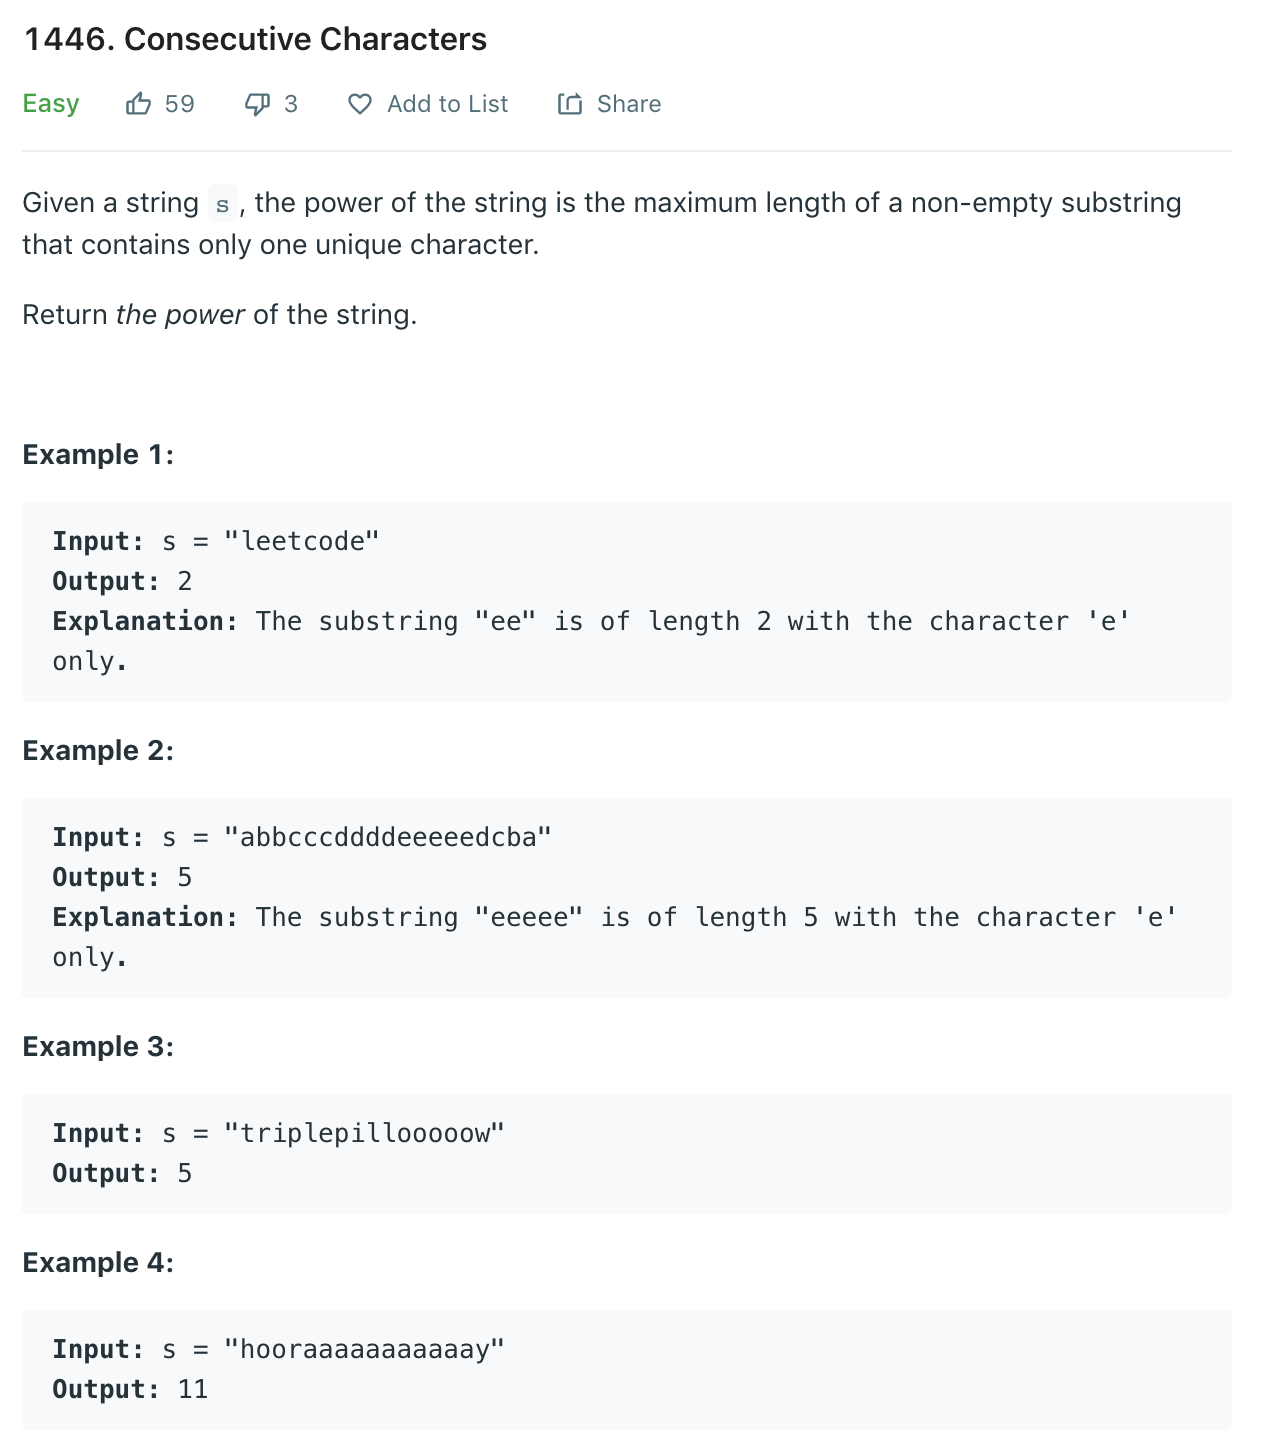Image resolution: width=1264 pixels, height=1456 pixels.
Task: Open the Add to List text link
Action: [x=447, y=104]
